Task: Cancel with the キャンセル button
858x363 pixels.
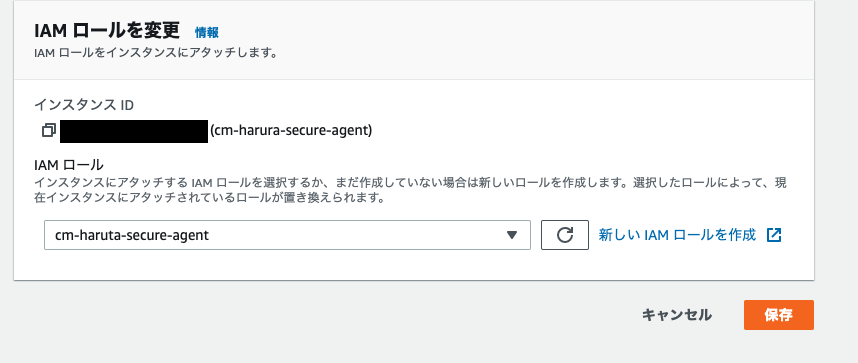Action: tap(676, 315)
